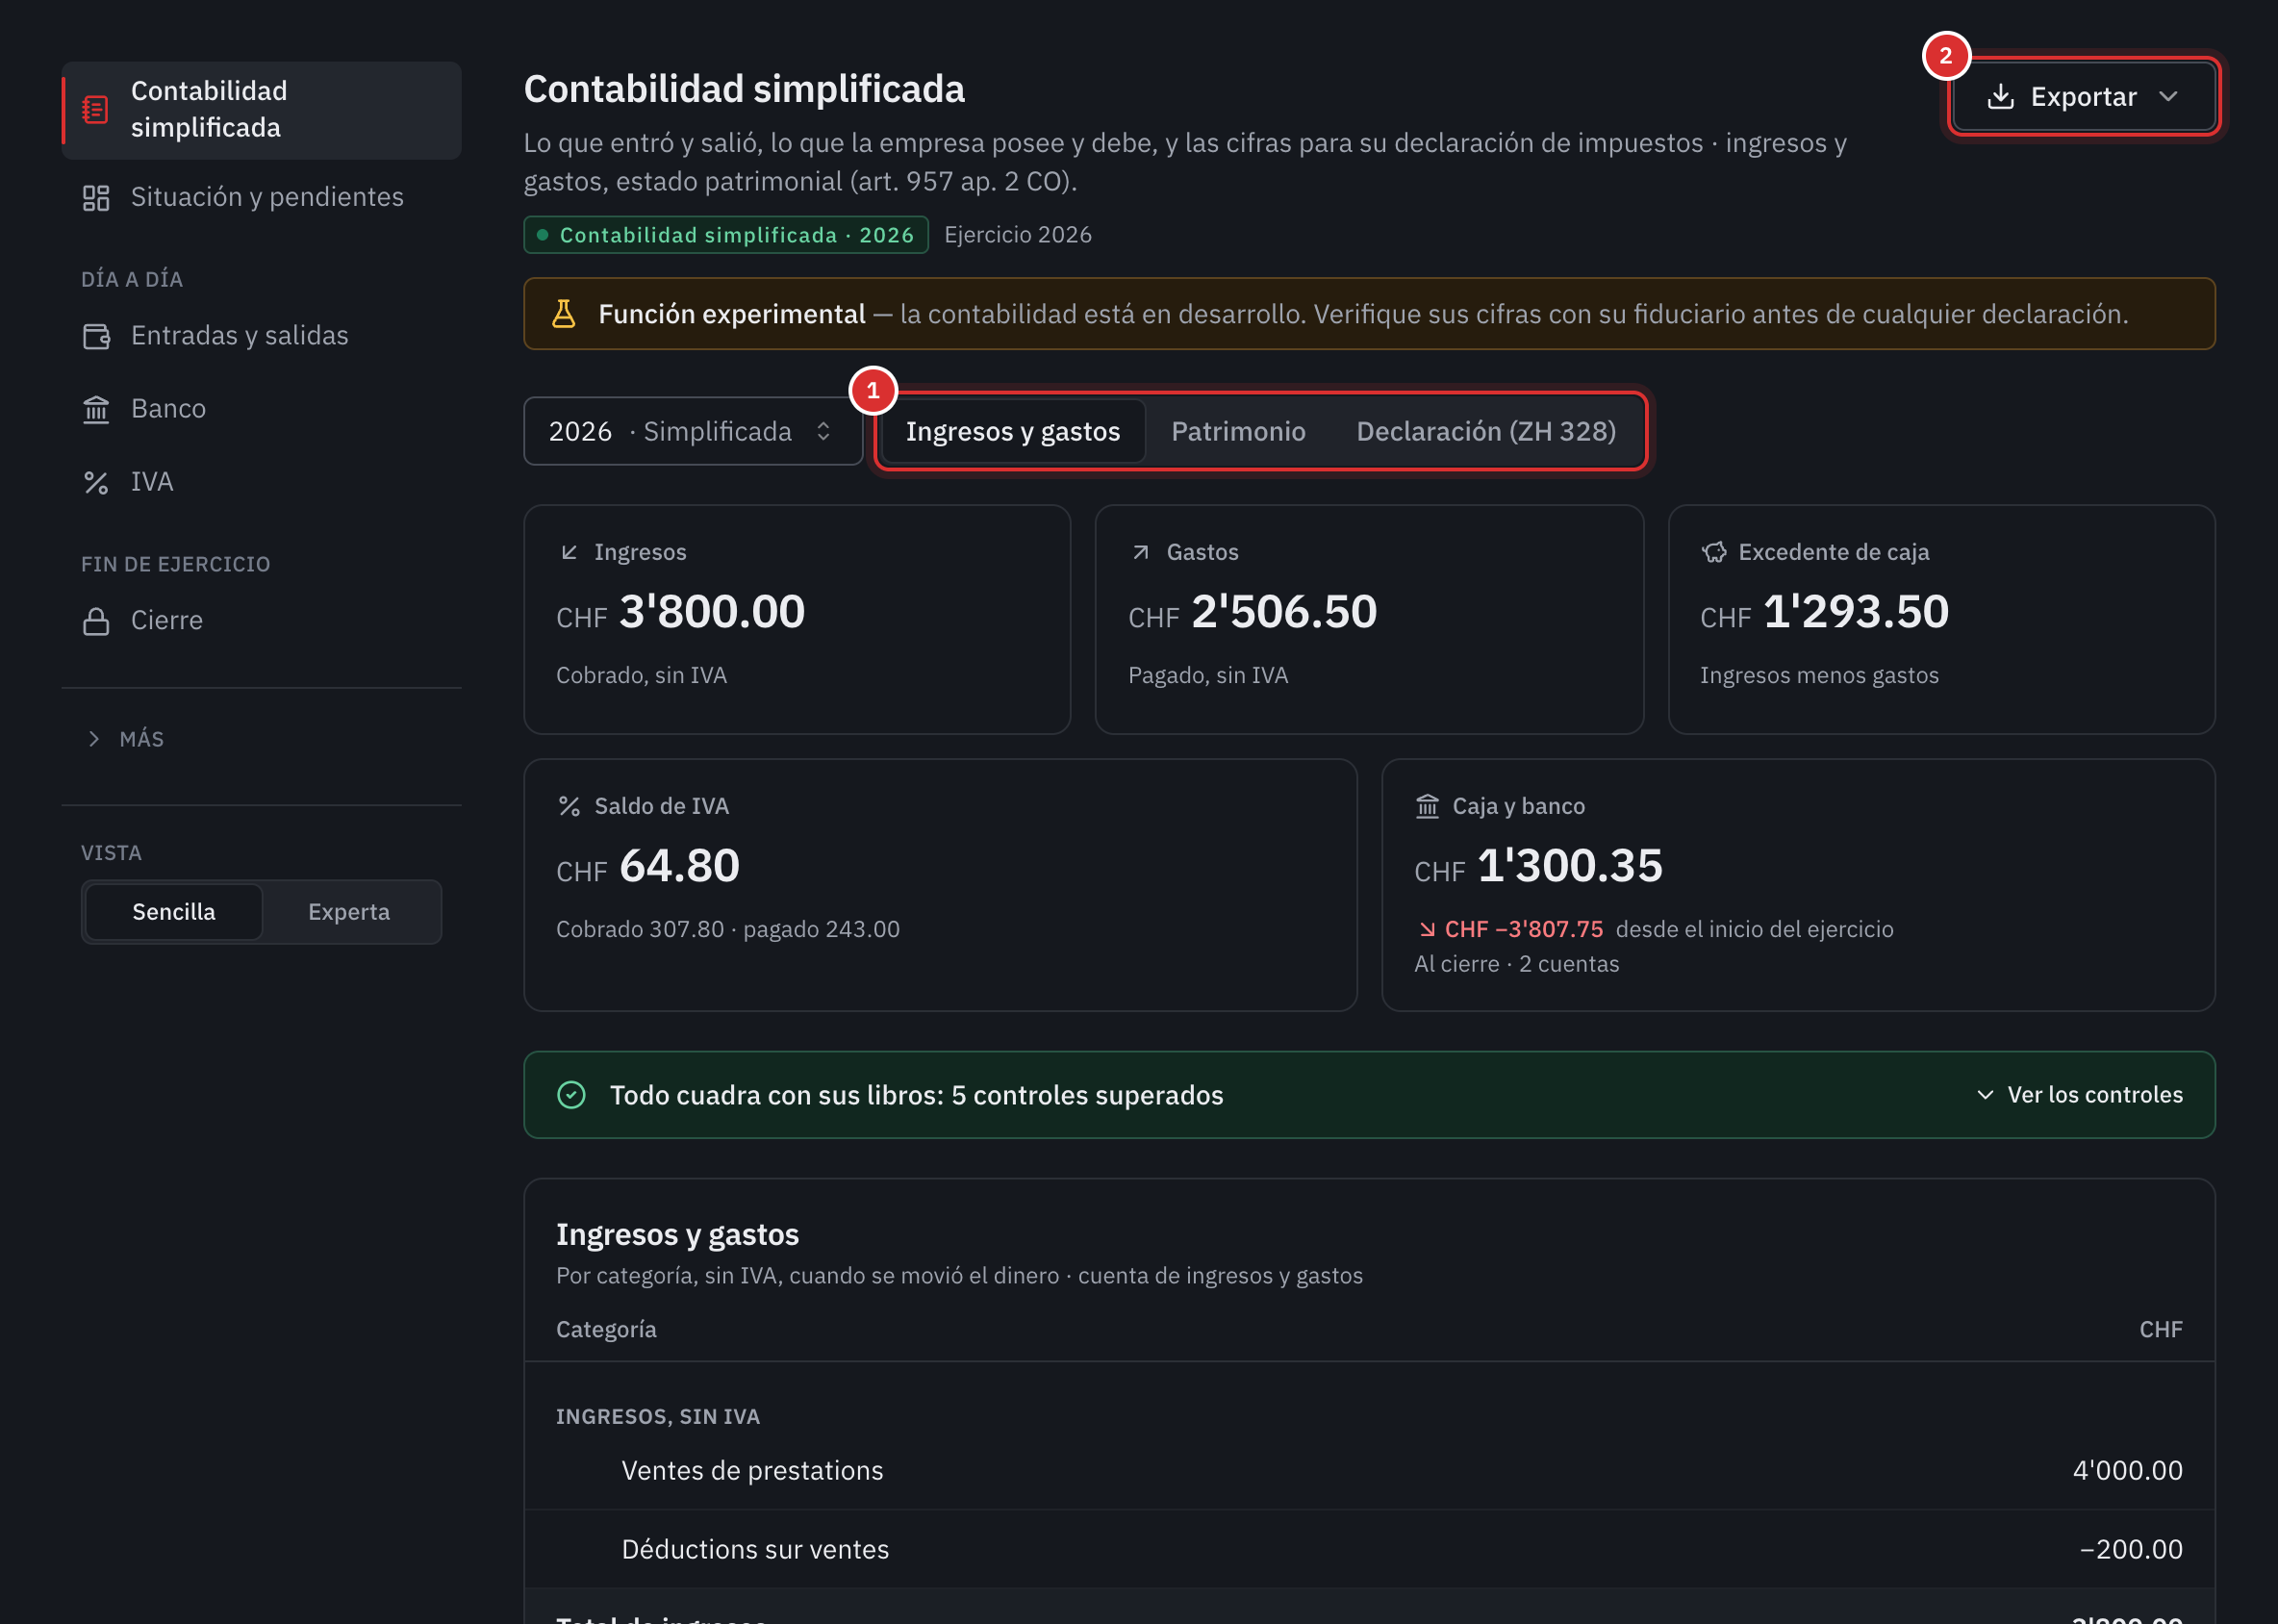The width and height of the screenshot is (2278, 1624).
Task: Click the Contabilidad simplificada · 2026 badge
Action: point(726,235)
